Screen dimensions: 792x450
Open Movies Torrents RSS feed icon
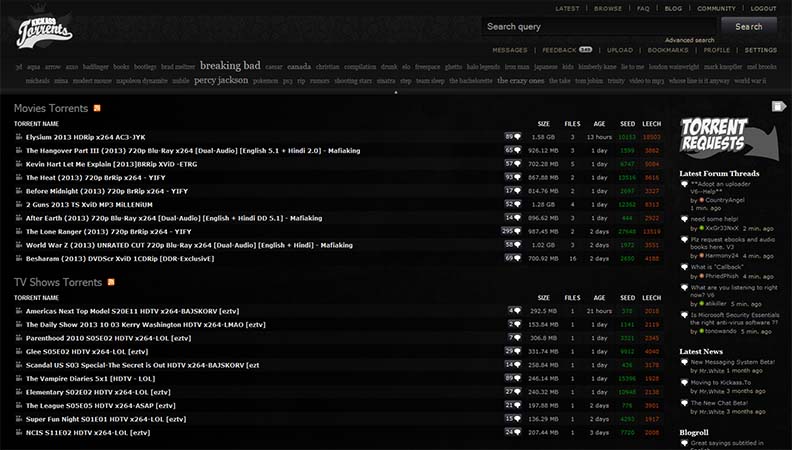coord(97,108)
